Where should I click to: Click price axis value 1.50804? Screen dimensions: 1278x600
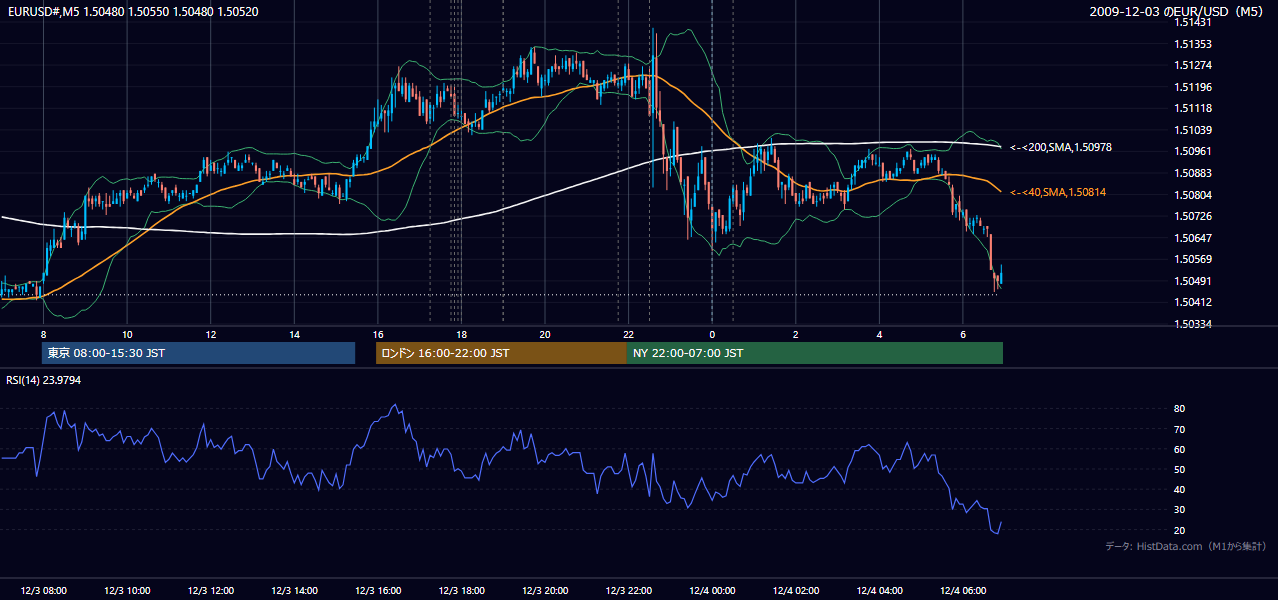tap(1193, 195)
